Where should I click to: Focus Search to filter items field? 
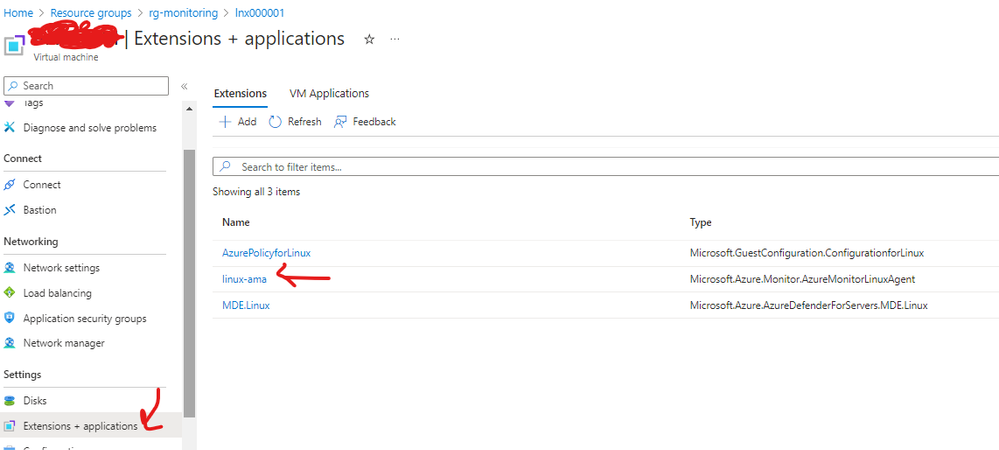tap(606, 167)
